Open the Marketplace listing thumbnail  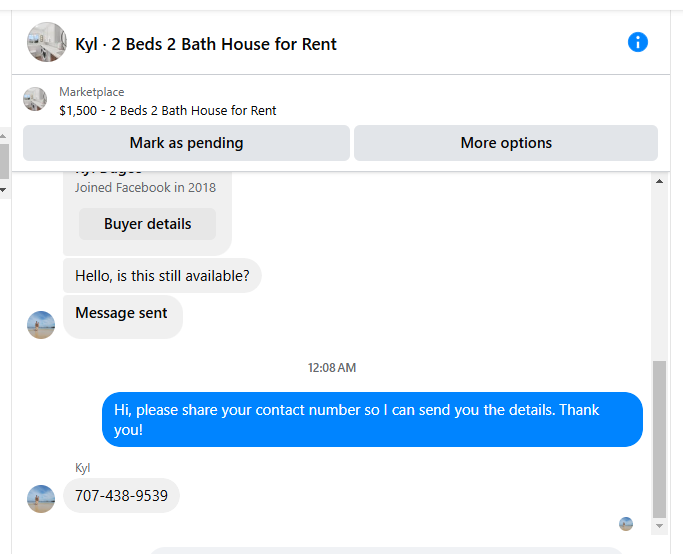[35, 99]
